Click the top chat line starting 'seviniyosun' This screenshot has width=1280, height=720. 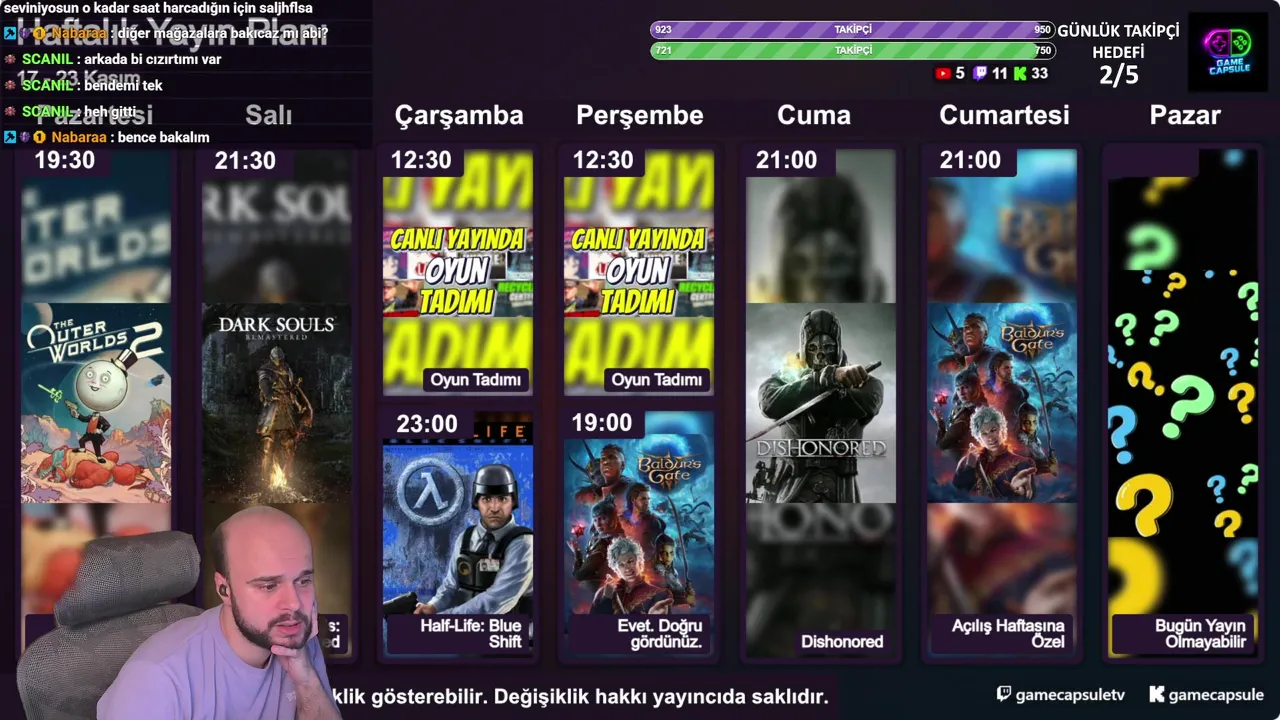coord(158,8)
